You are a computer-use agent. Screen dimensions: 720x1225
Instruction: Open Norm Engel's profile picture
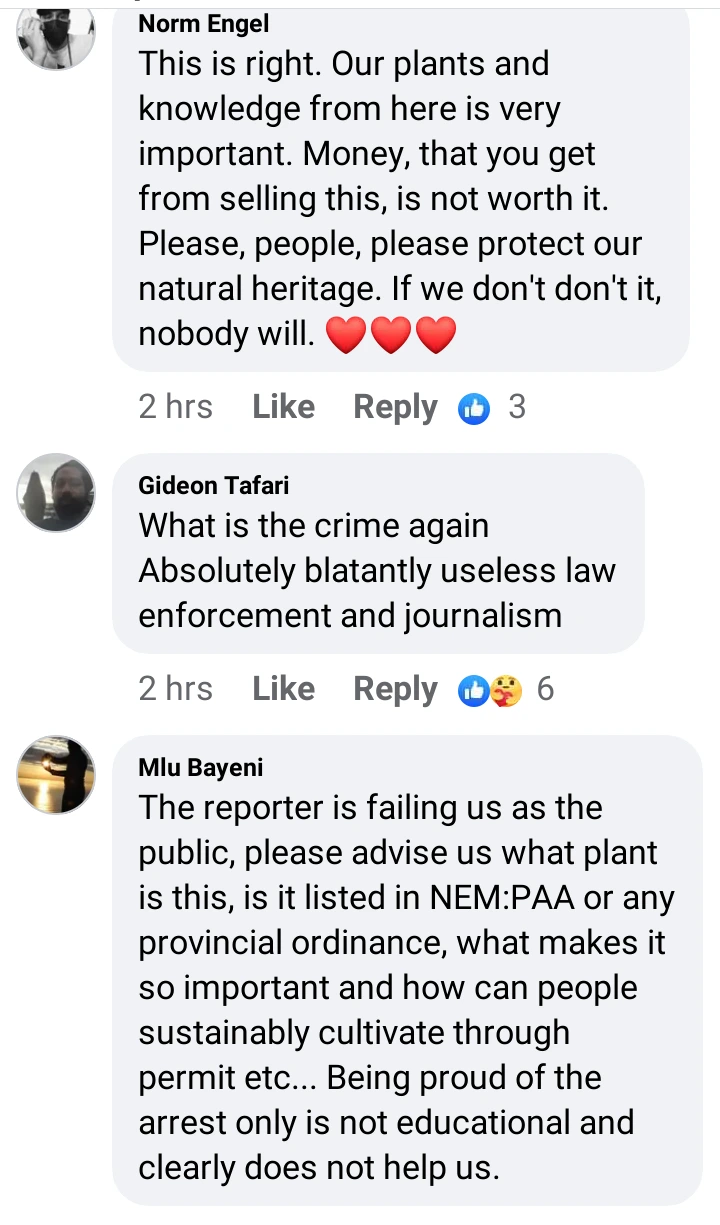[x=57, y=33]
